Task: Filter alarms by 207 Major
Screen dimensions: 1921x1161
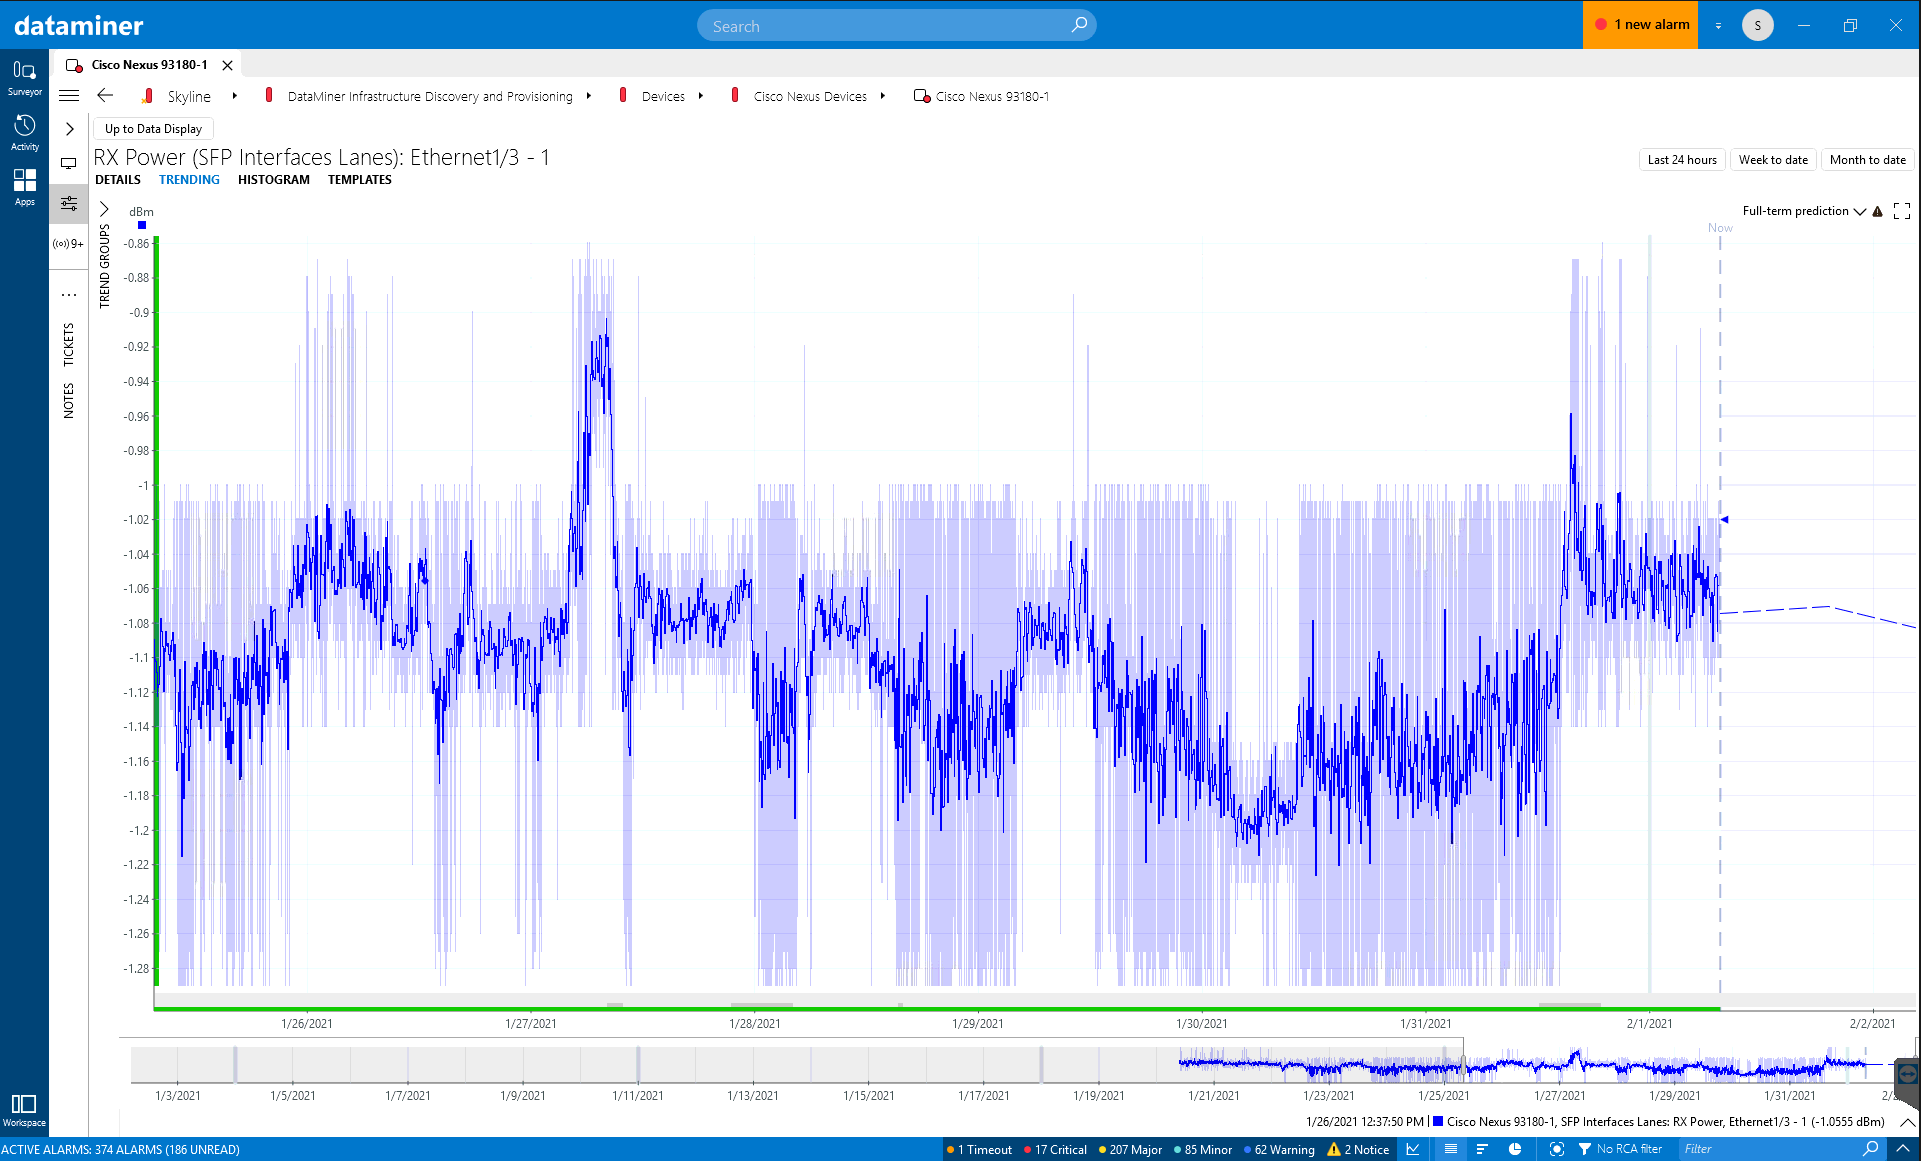Action: 1130,1149
